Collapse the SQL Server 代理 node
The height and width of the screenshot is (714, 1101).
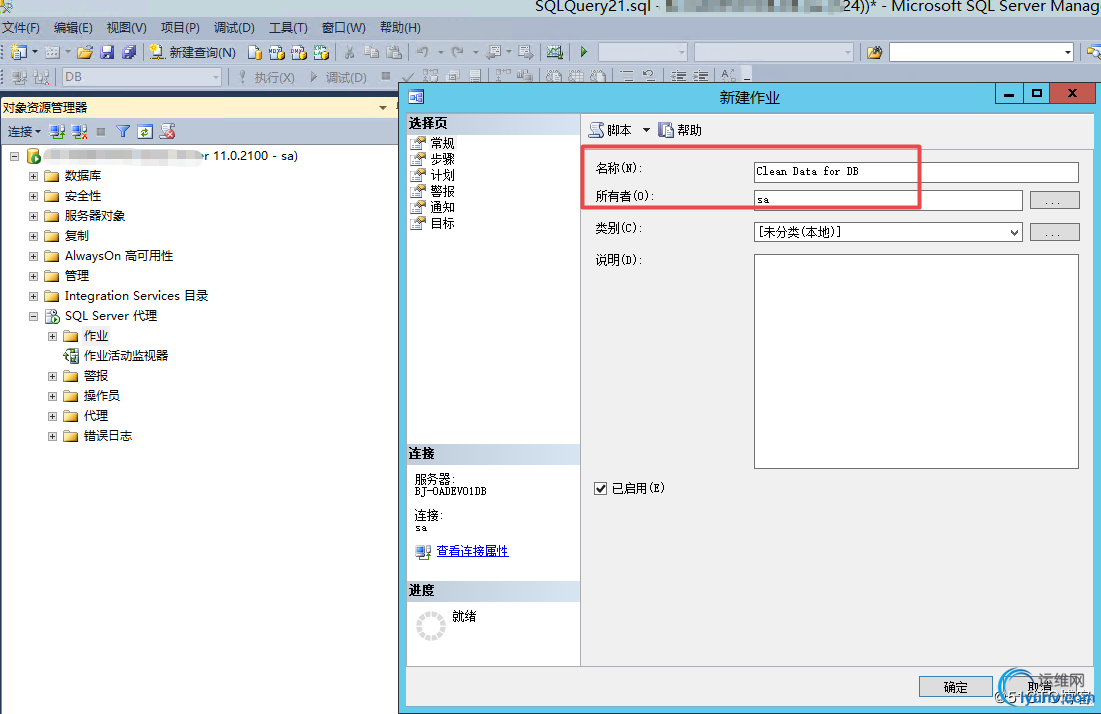(x=33, y=316)
